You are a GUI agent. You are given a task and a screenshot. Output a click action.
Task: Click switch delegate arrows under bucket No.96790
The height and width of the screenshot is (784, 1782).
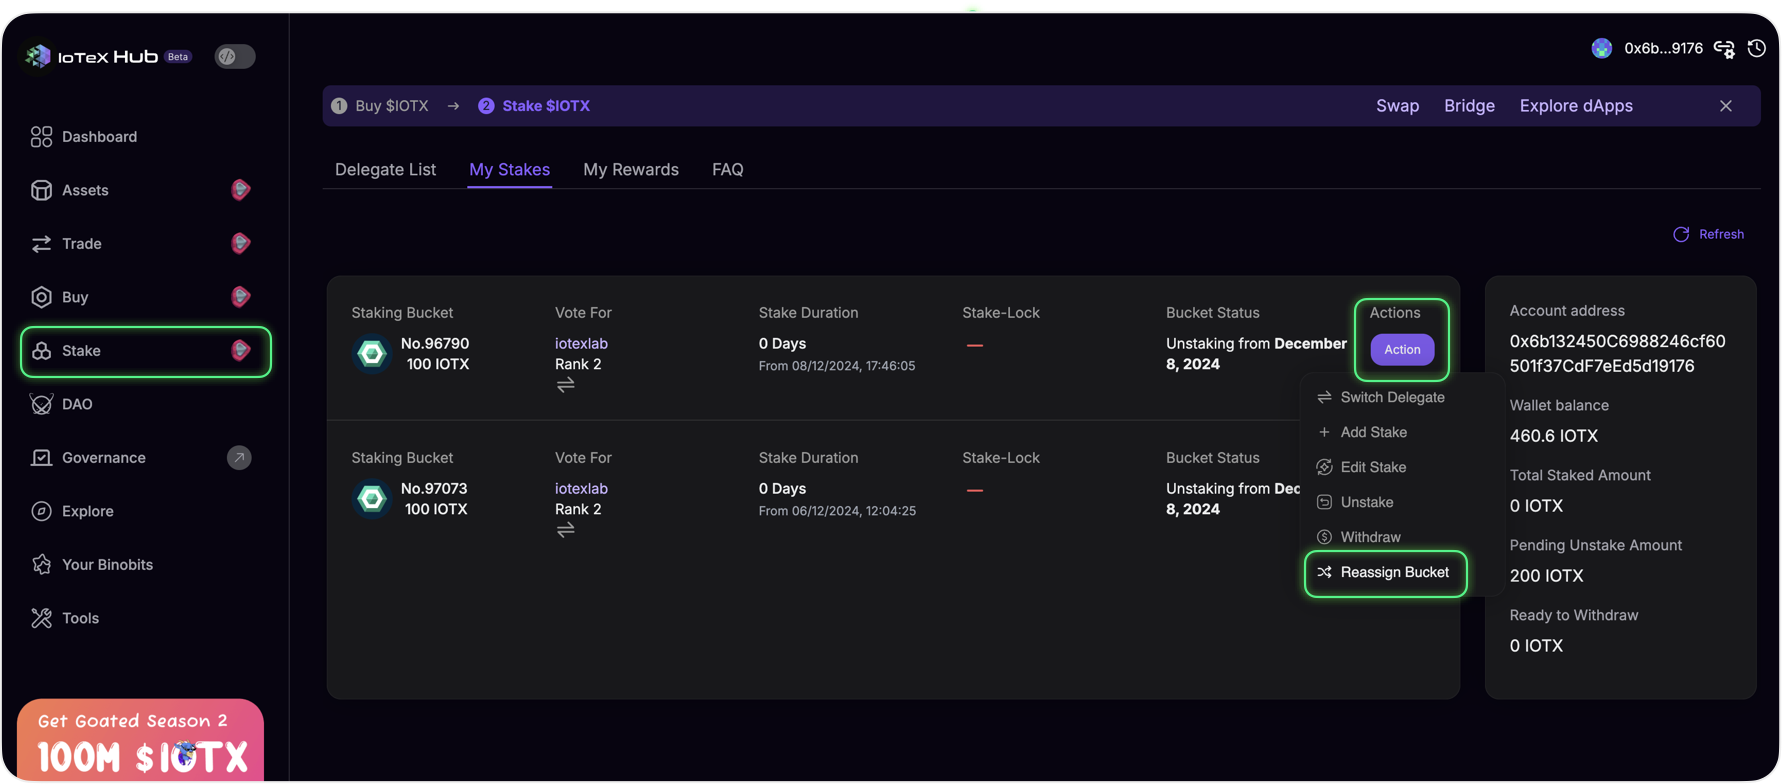point(566,385)
